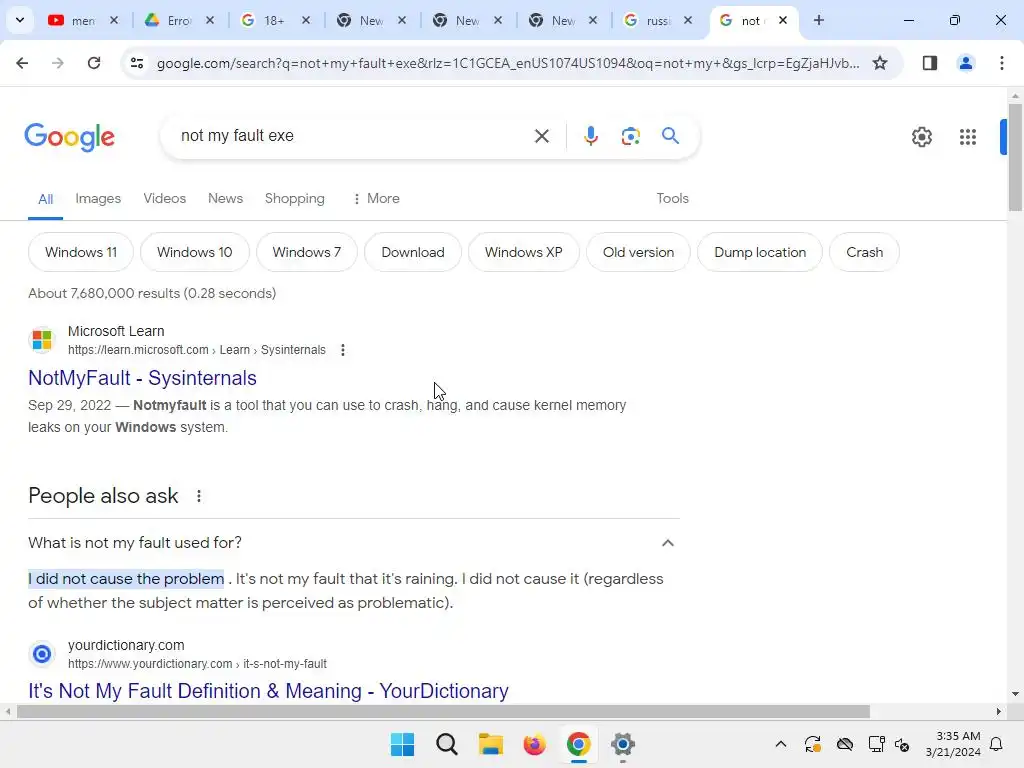Screen dimensions: 1024x768
Task: Switch to the Videos results tab
Action: pos(165,199)
